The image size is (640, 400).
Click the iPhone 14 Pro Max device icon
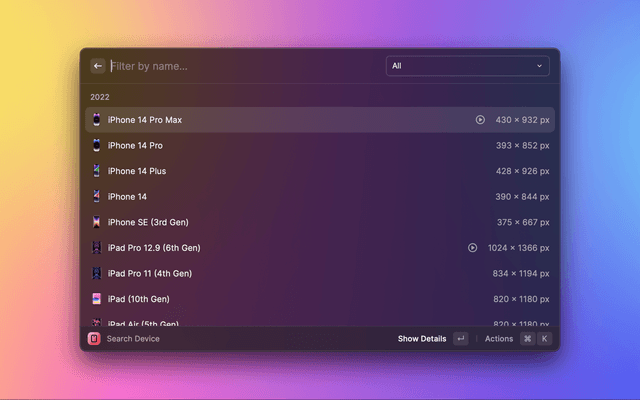96,120
